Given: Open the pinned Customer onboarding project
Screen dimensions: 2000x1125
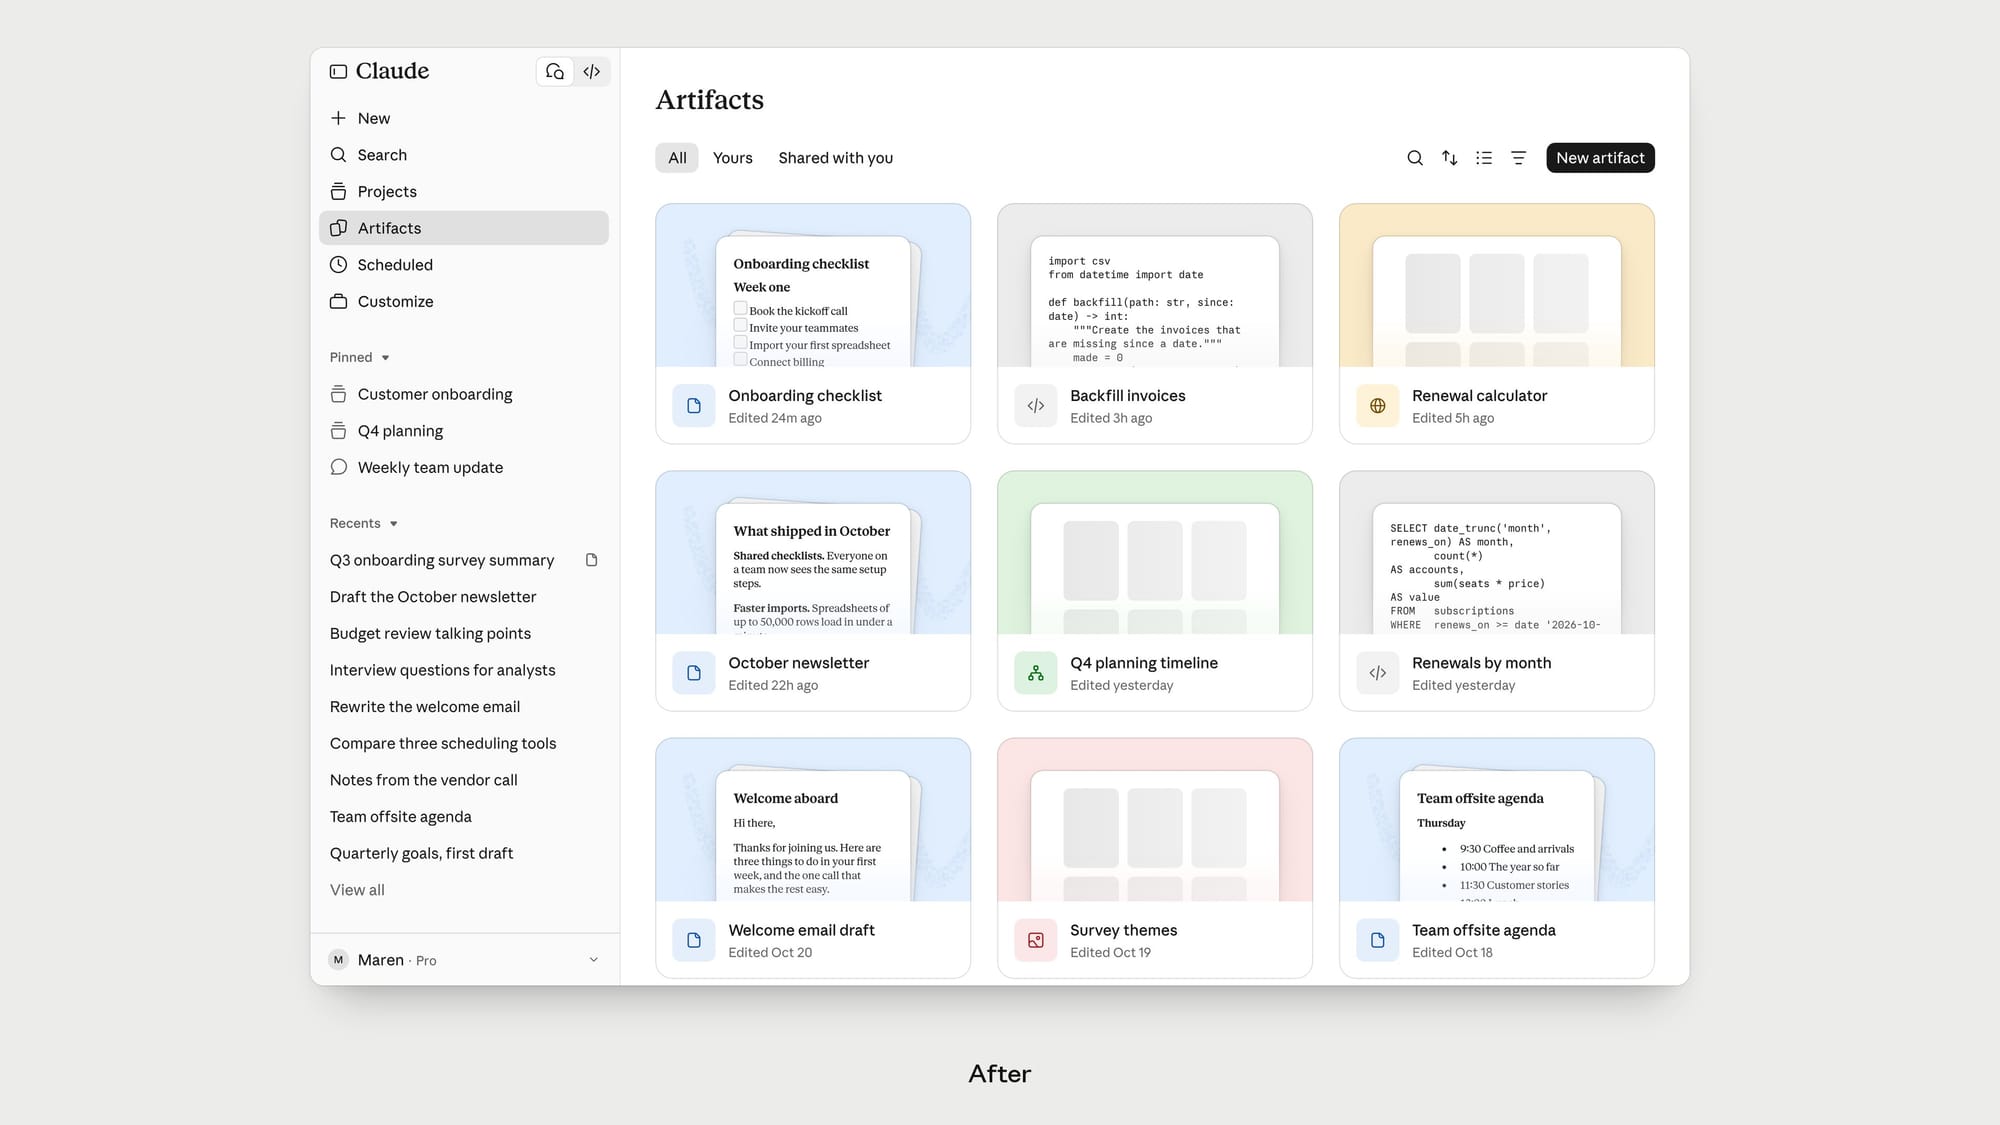Looking at the screenshot, I should 464,394.
